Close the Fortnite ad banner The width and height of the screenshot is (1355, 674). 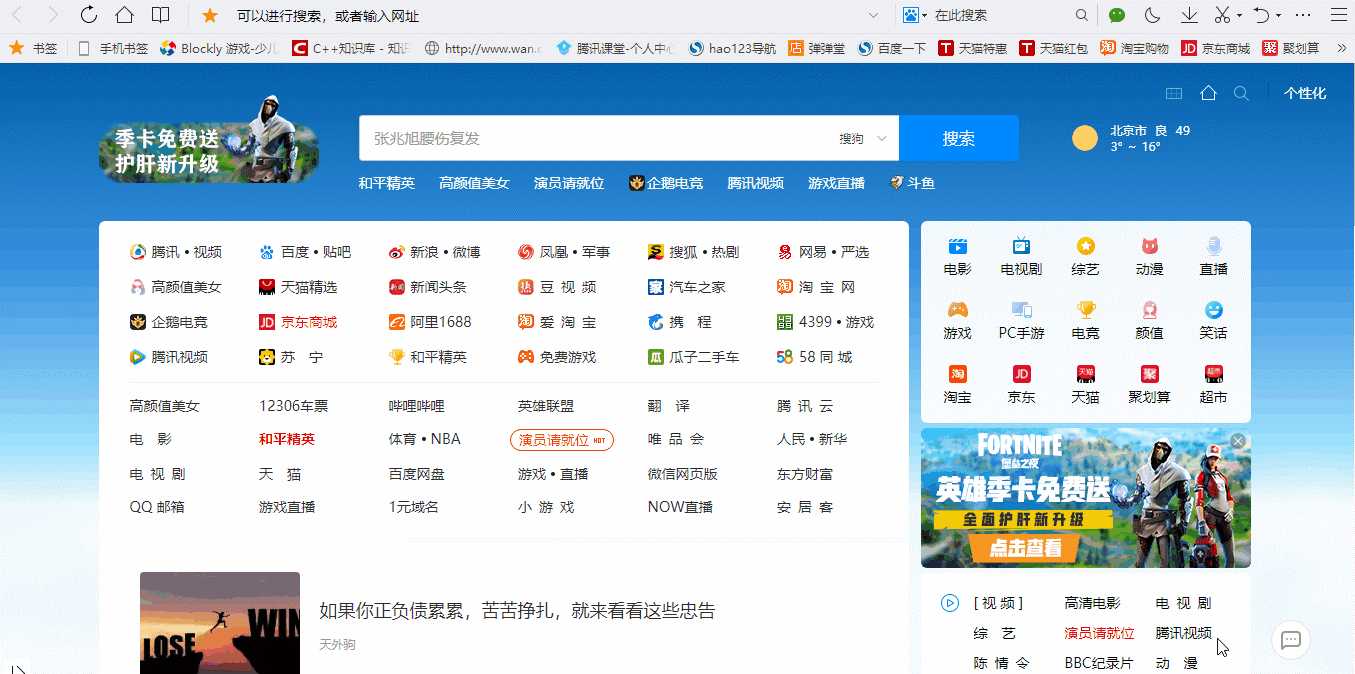[x=1238, y=441]
